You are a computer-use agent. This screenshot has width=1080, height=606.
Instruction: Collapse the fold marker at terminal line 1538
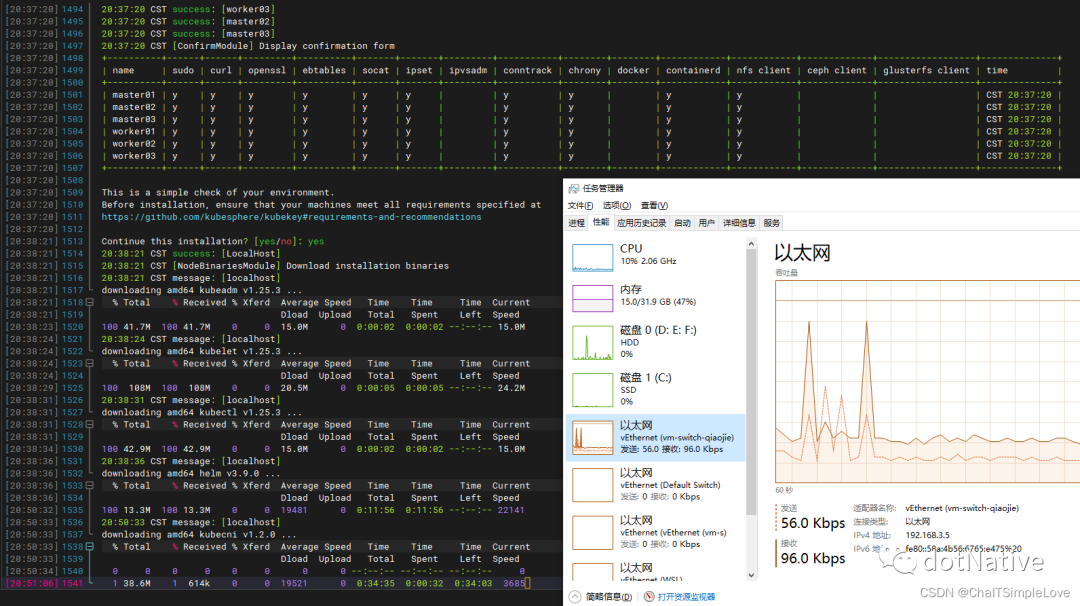tap(90, 547)
